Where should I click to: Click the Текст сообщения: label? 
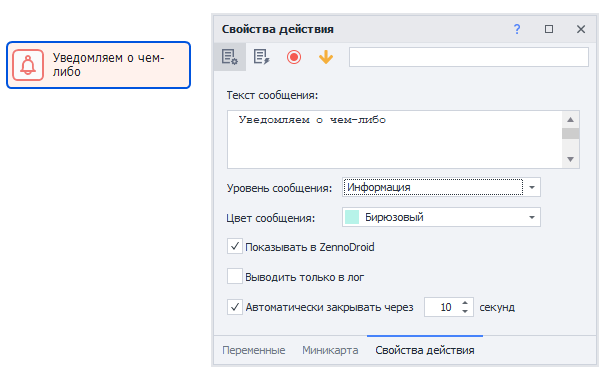[x=272, y=95]
